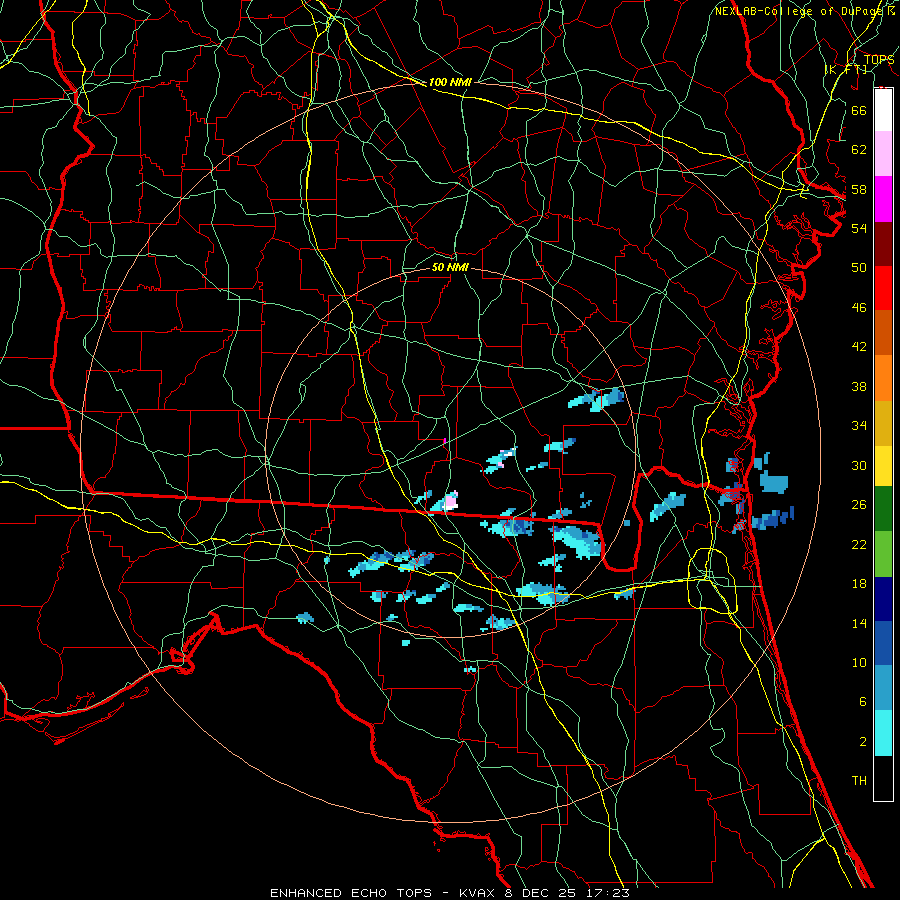Click the dark green swatch near 26

pos(883,509)
